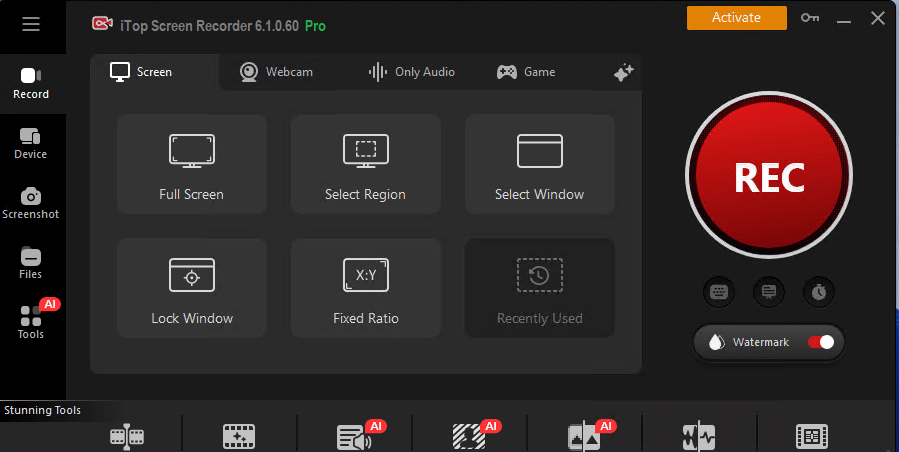Open the AI striped background remover tool

coord(469,437)
